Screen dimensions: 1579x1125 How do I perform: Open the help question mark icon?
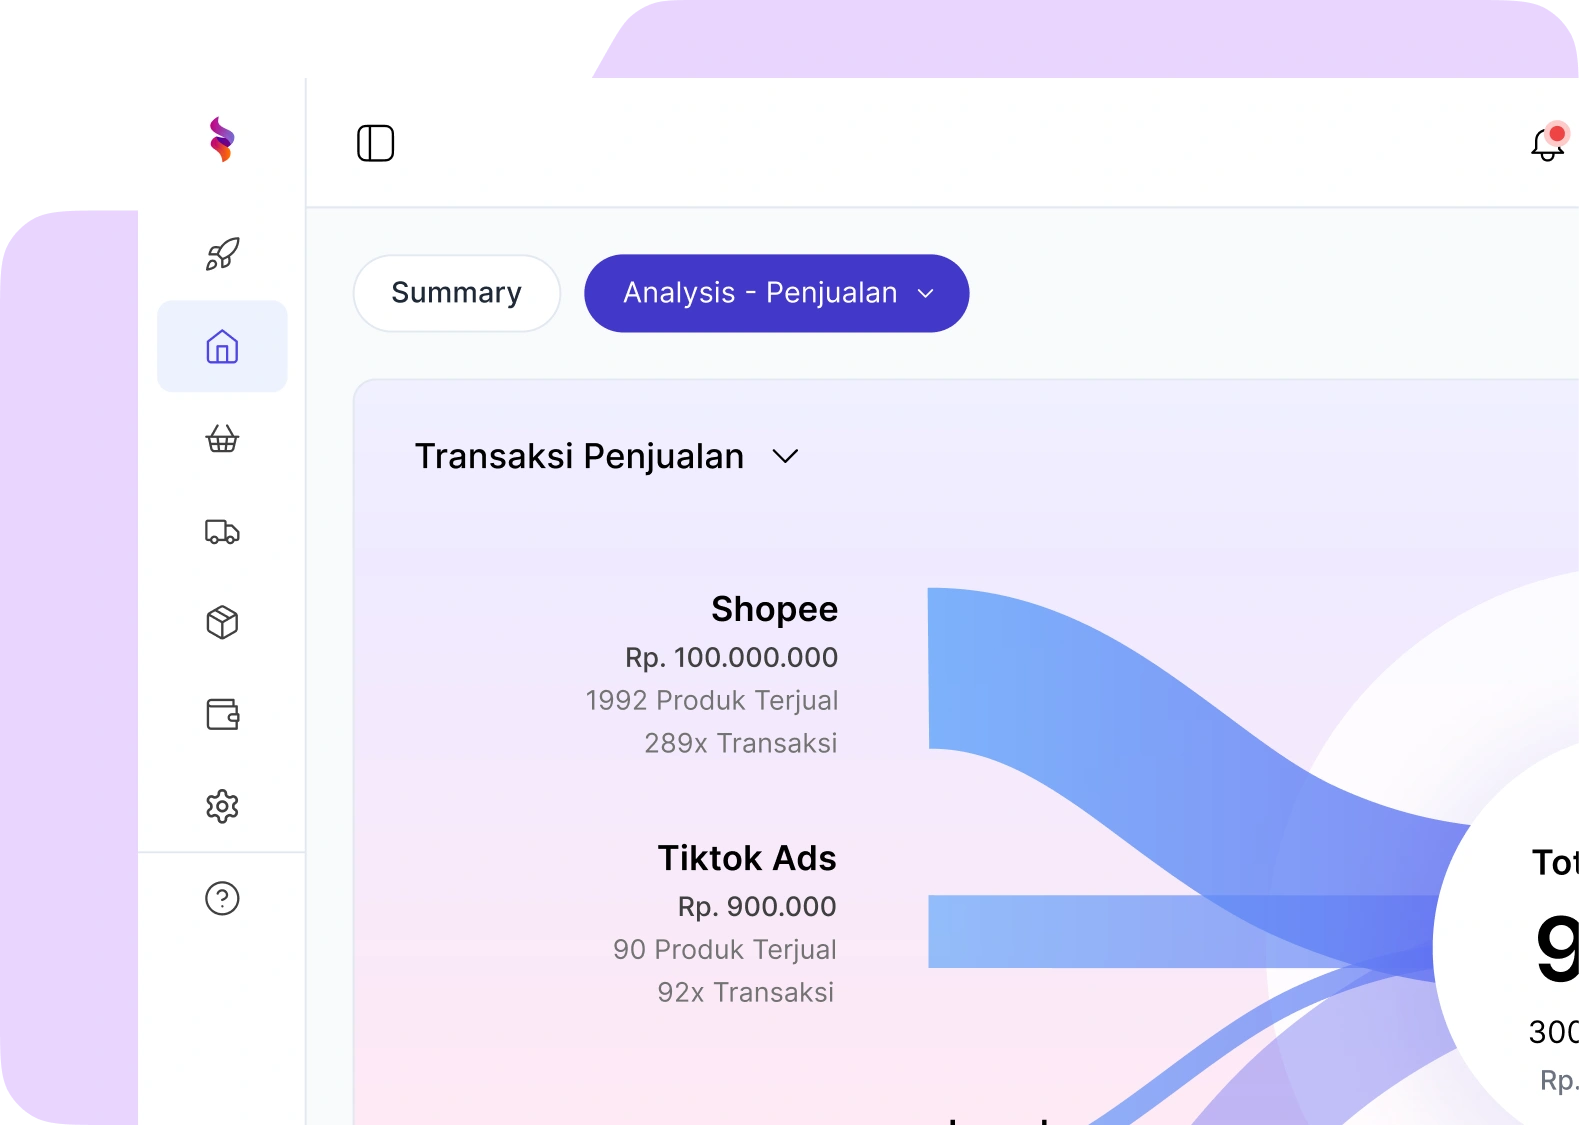pyautogui.click(x=222, y=898)
